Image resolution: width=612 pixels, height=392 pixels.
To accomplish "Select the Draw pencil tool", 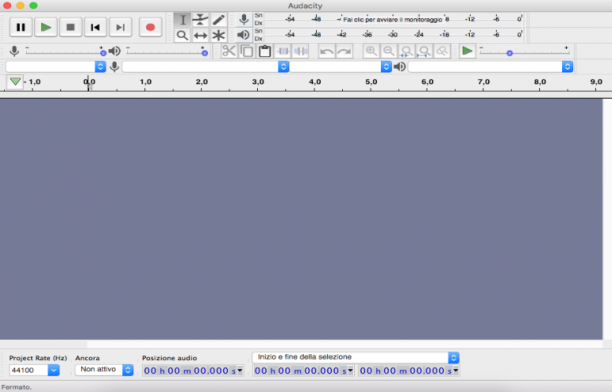I will click(219, 20).
